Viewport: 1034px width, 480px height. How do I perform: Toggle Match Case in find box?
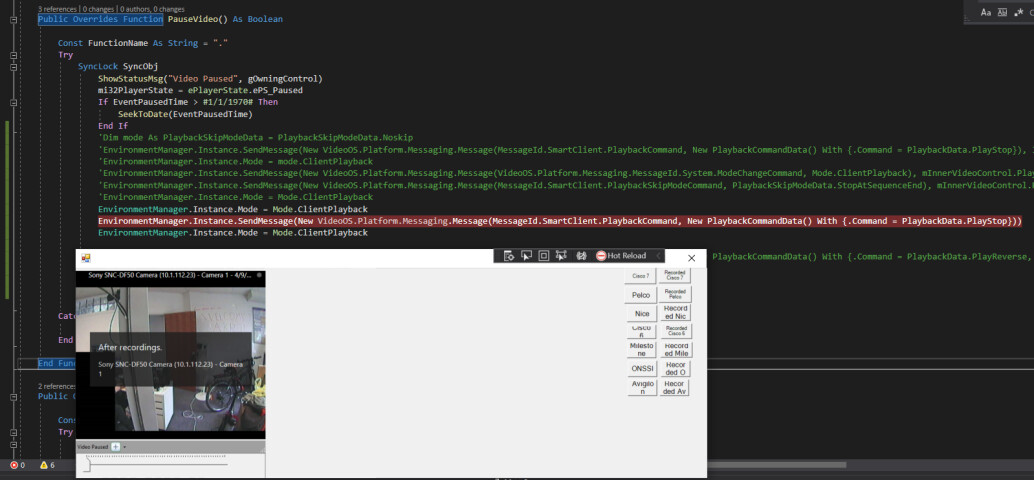(x=985, y=12)
